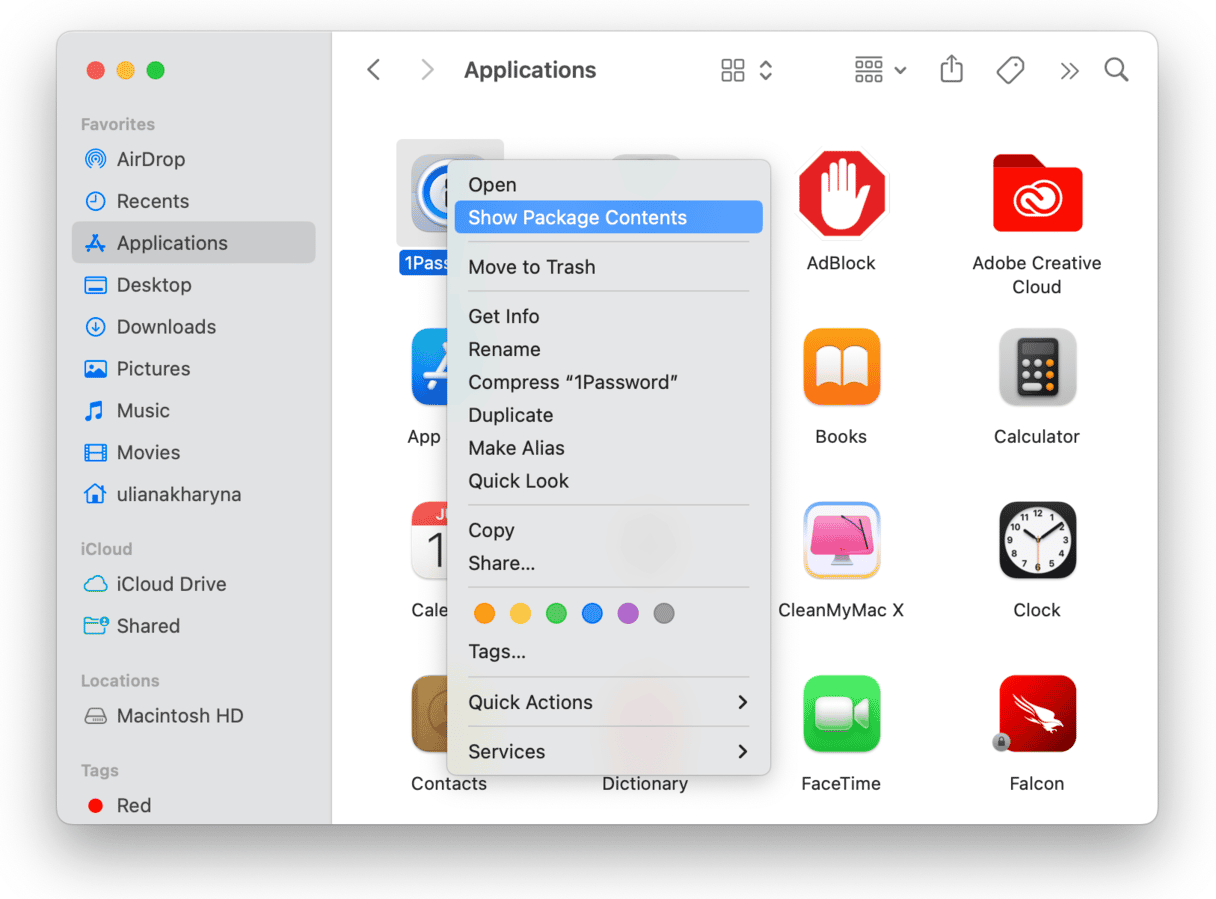The height and width of the screenshot is (899, 1216).
Task: Choose Copy in the context menu
Action: (609, 530)
